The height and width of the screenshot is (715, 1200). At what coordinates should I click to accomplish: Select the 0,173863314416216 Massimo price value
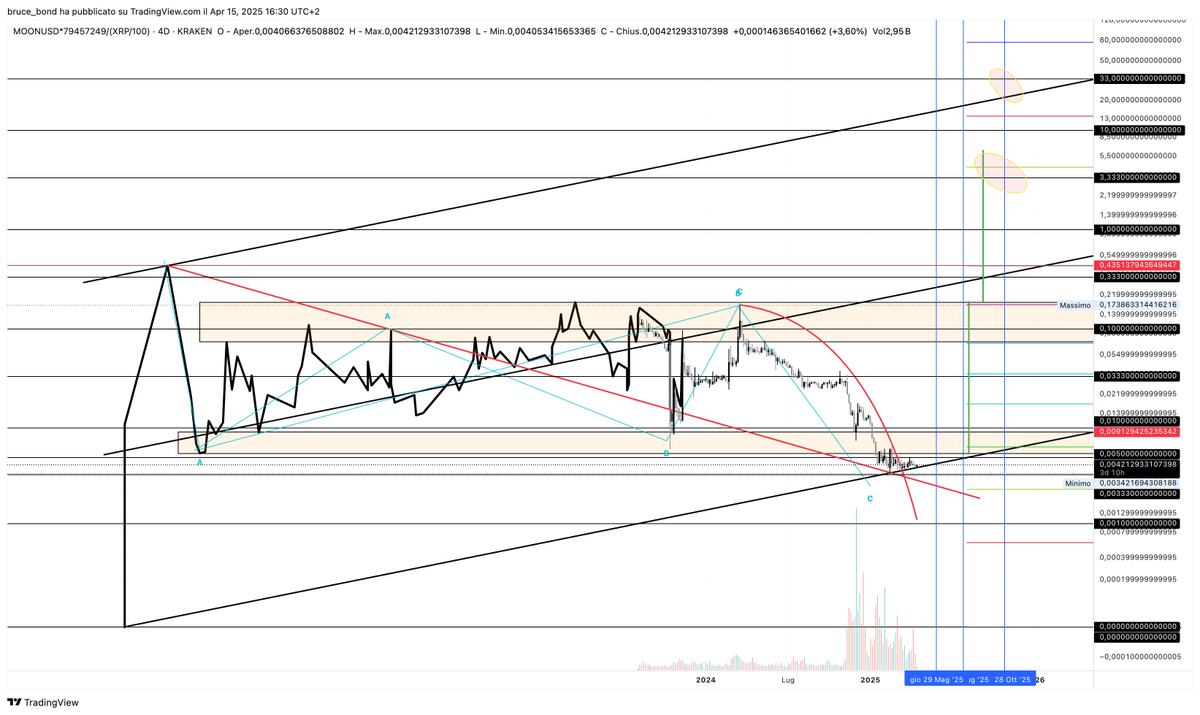(x=1139, y=303)
